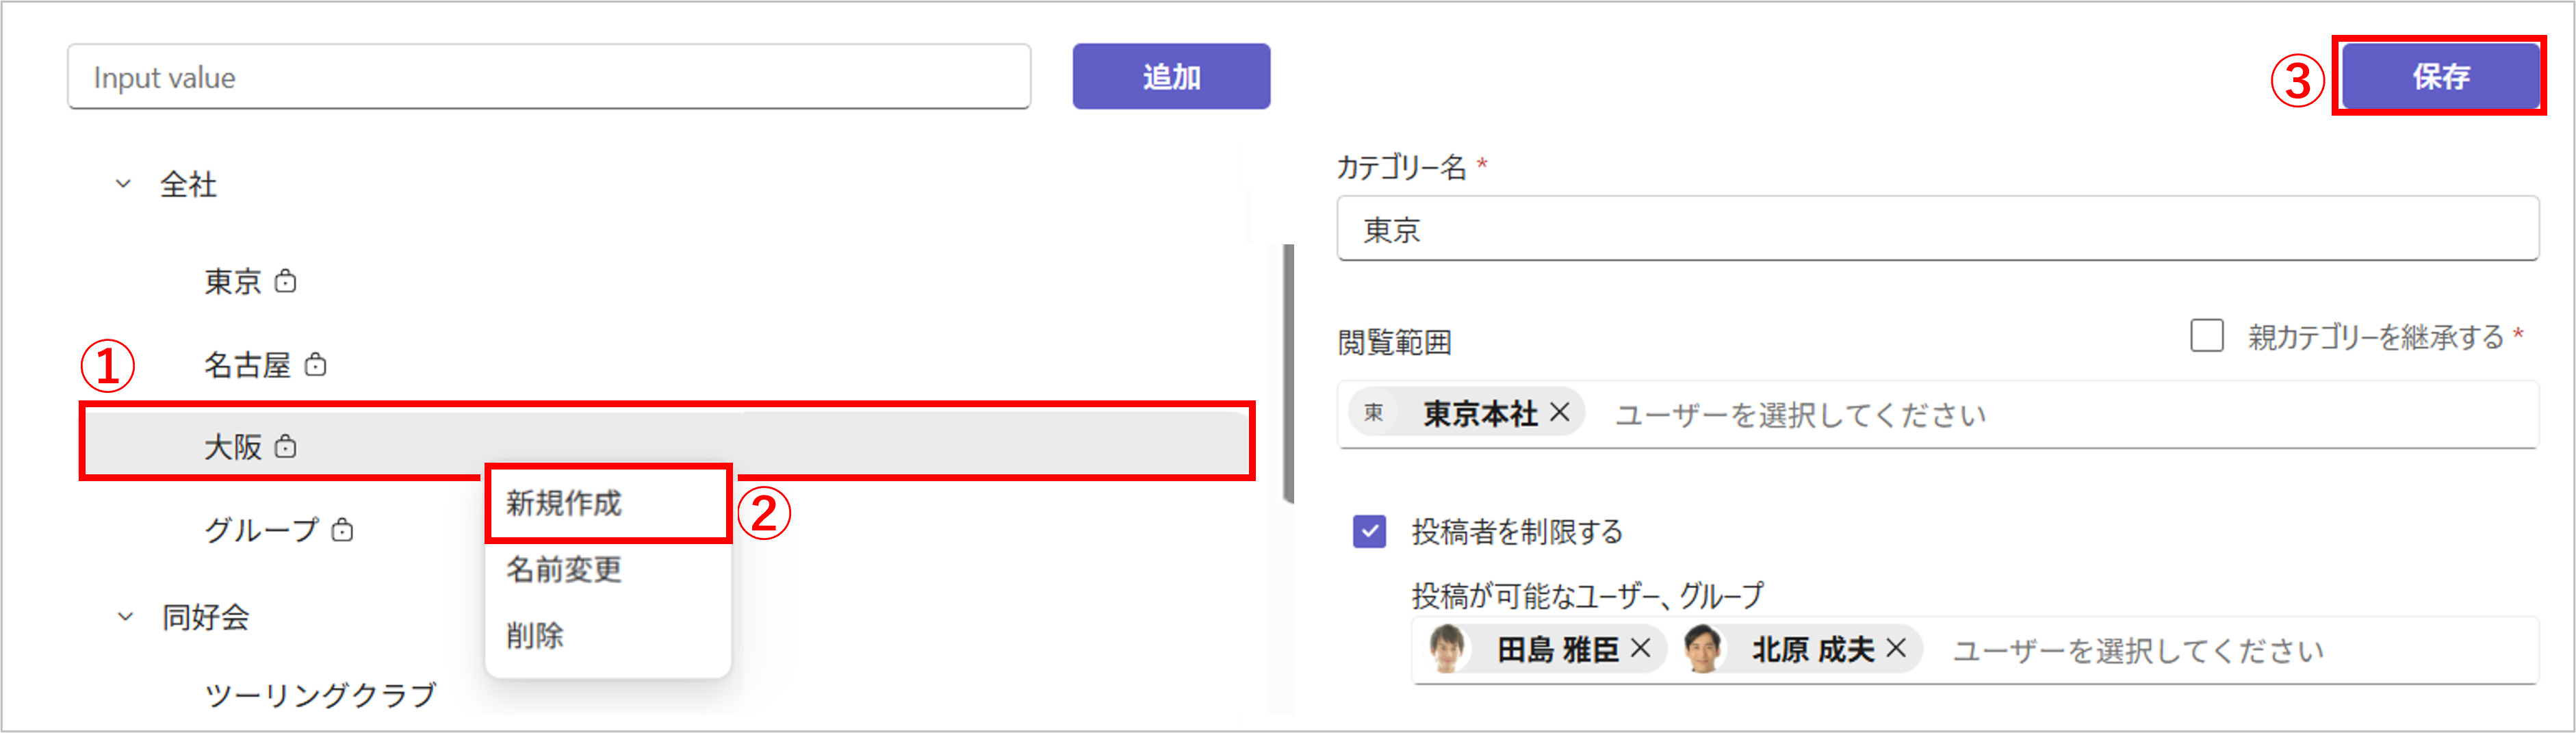Image resolution: width=2576 pixels, height=733 pixels.
Task: Select the ツーリングクラブ tree item
Action: [x=320, y=694]
